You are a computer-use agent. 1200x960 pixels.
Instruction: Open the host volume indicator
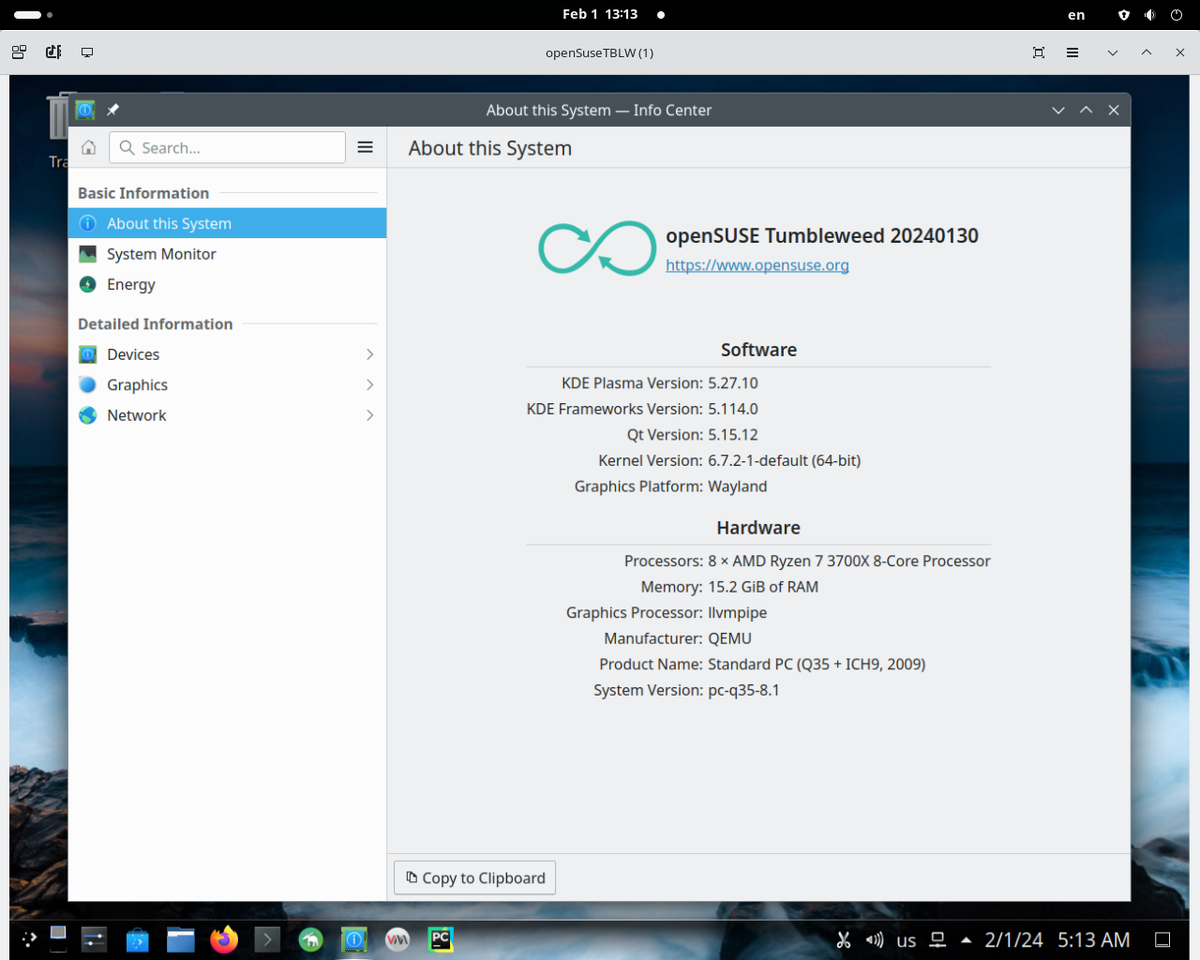click(1150, 15)
